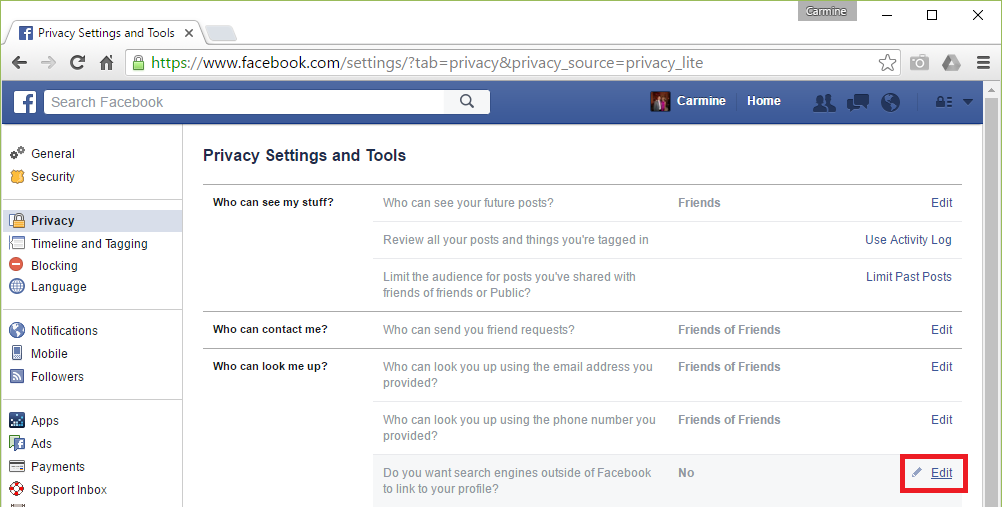Edit search engines linking setting

(941, 473)
